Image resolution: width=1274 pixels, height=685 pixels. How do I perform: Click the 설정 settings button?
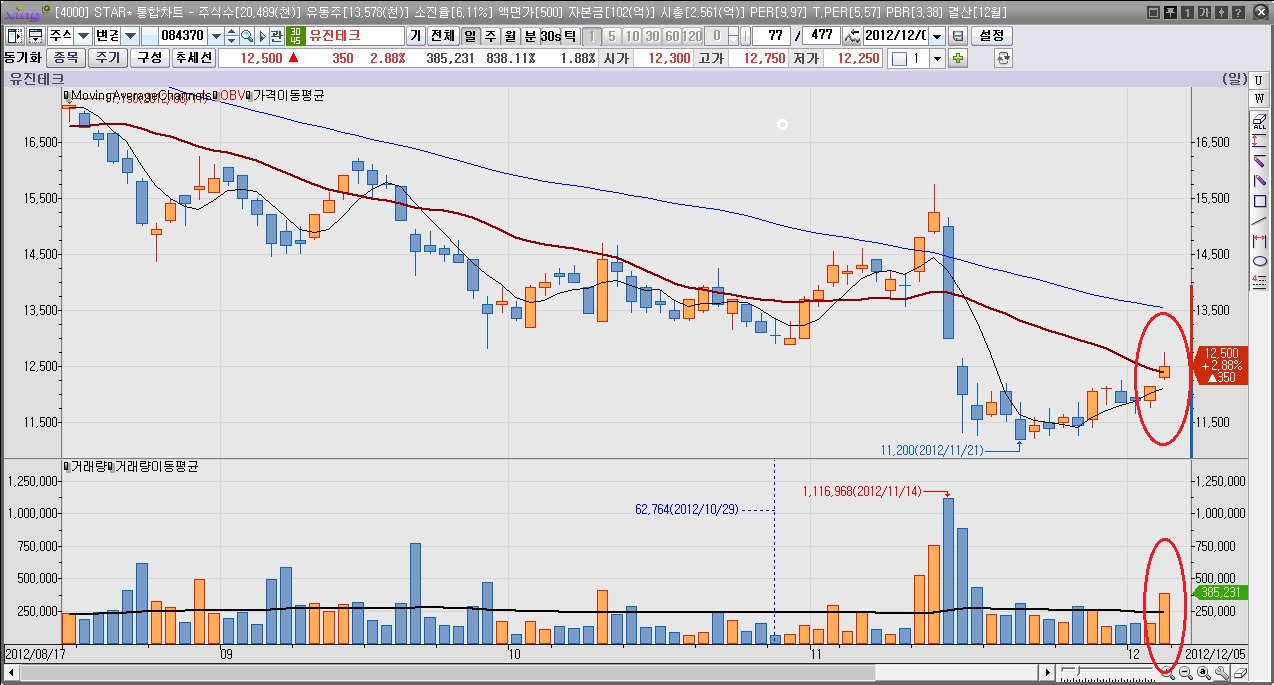(992, 36)
